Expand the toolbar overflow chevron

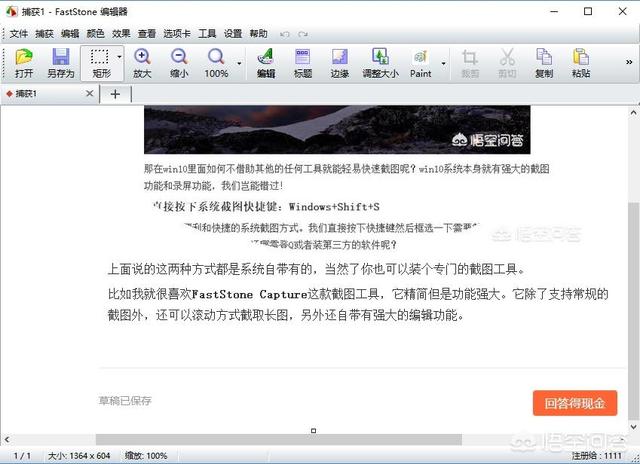pos(629,62)
